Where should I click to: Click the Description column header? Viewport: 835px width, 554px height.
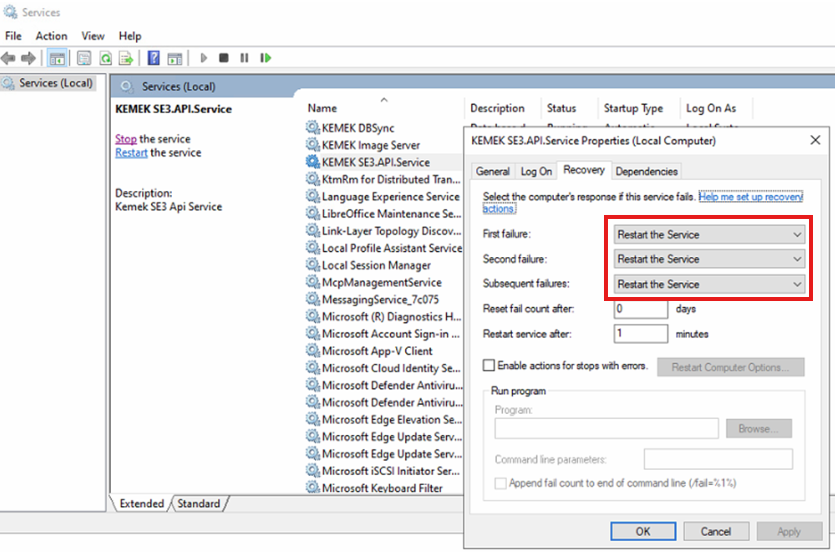(497, 108)
